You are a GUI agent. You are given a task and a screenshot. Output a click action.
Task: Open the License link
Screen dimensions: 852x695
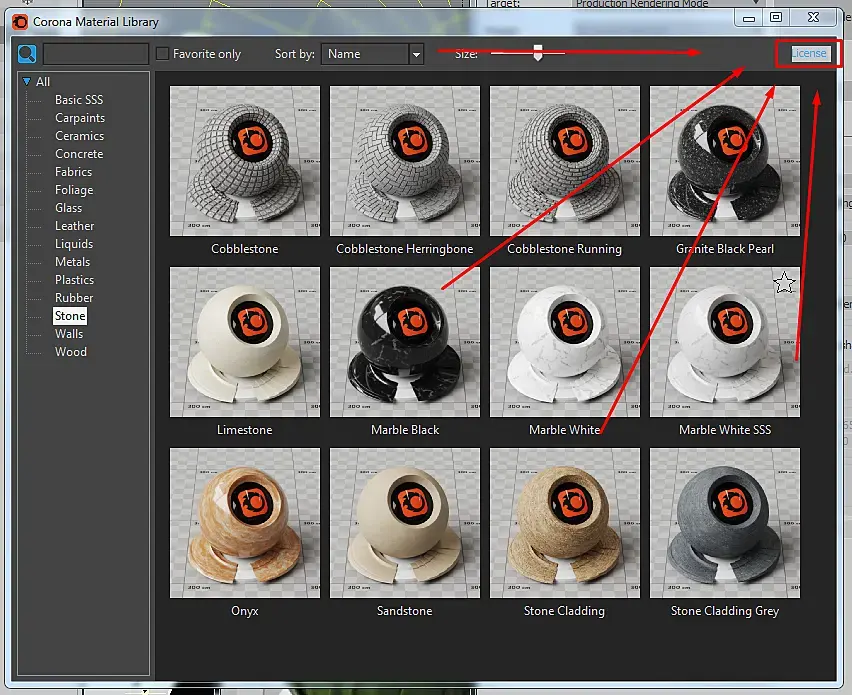(x=809, y=53)
